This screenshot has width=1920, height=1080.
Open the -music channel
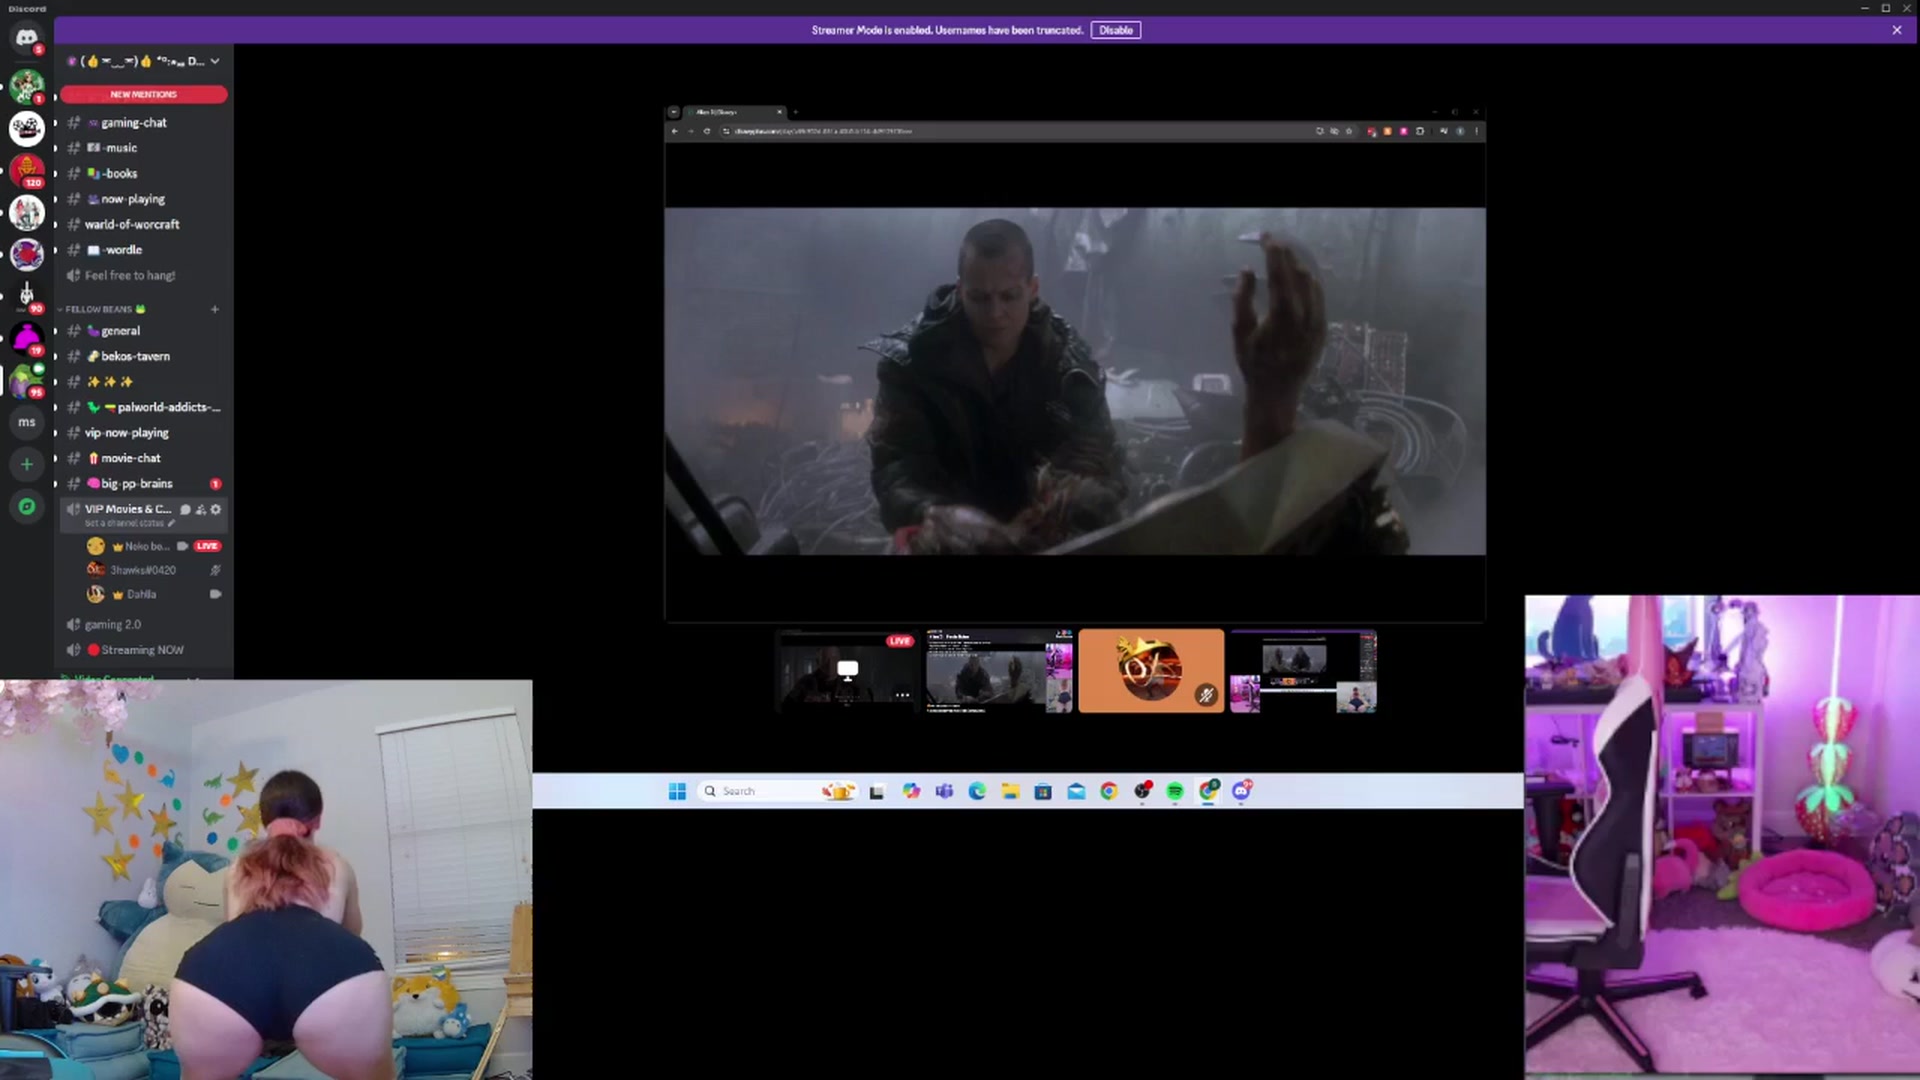click(x=144, y=148)
